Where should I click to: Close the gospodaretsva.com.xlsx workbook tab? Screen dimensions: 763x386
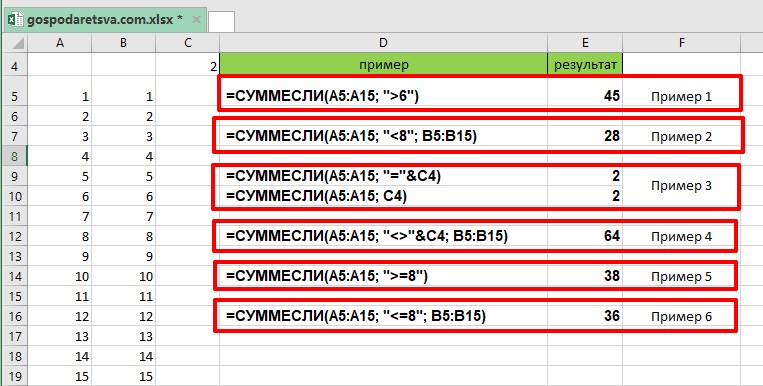pos(196,20)
